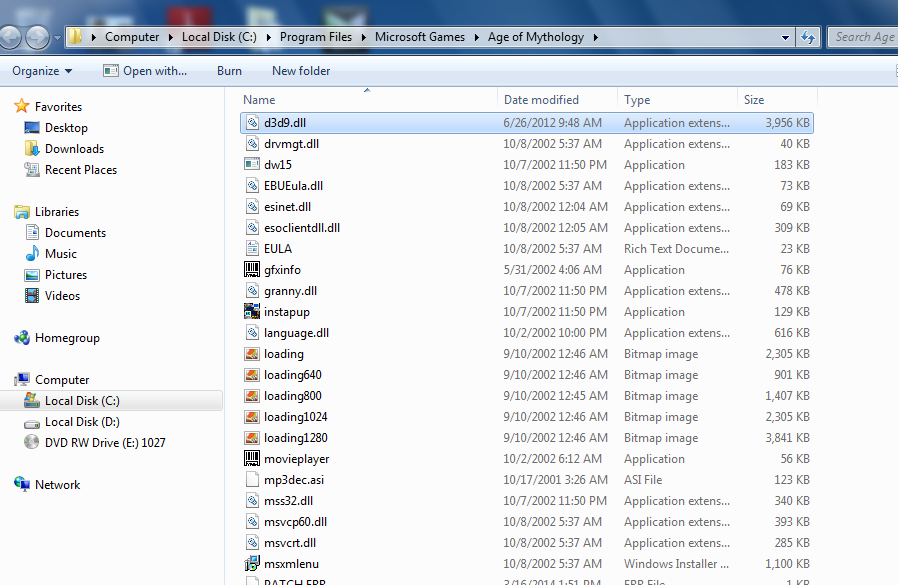Go to Program Files in breadcrumb
Viewport: 898px width, 585px height.
click(316, 37)
